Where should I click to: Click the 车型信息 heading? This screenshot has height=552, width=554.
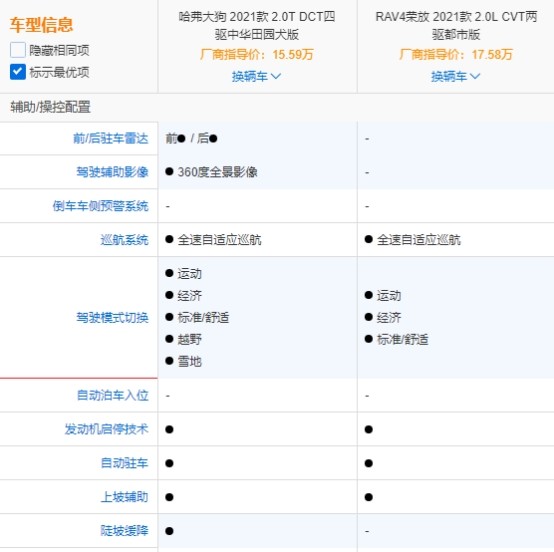[x=42, y=25]
